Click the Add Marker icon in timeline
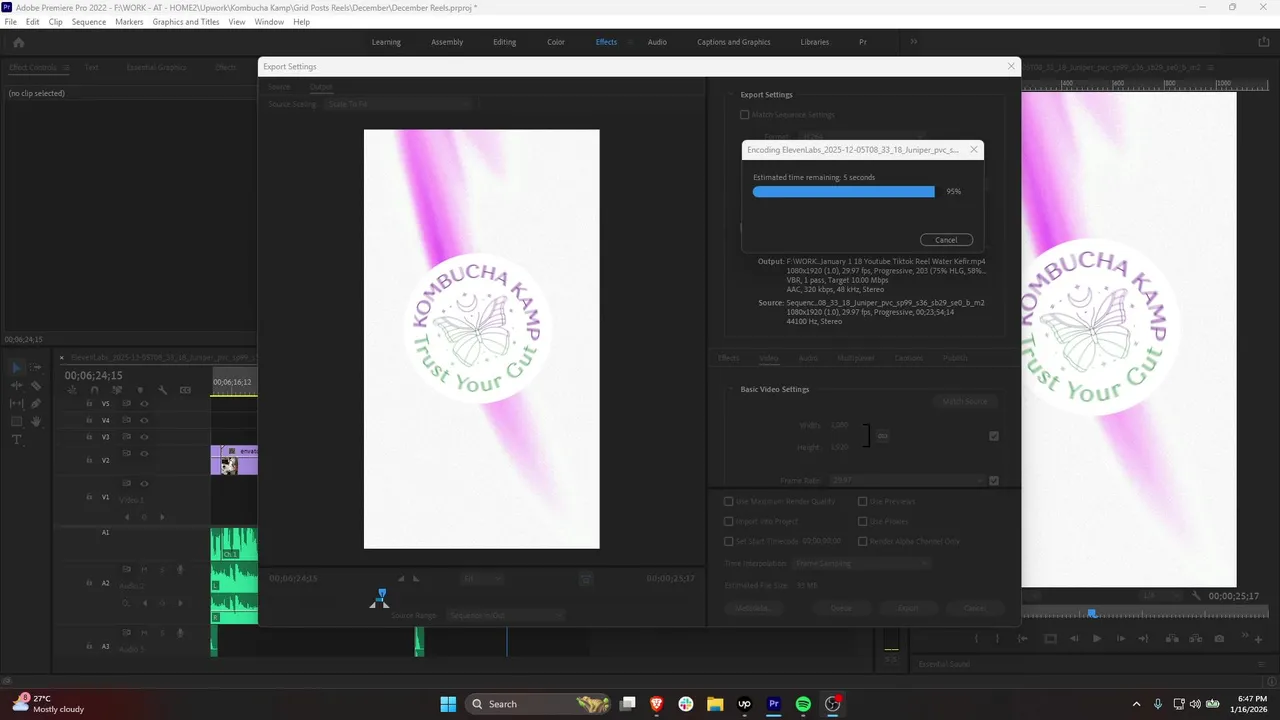Viewport: 1280px width, 720px height. pyautogui.click(x=140, y=390)
